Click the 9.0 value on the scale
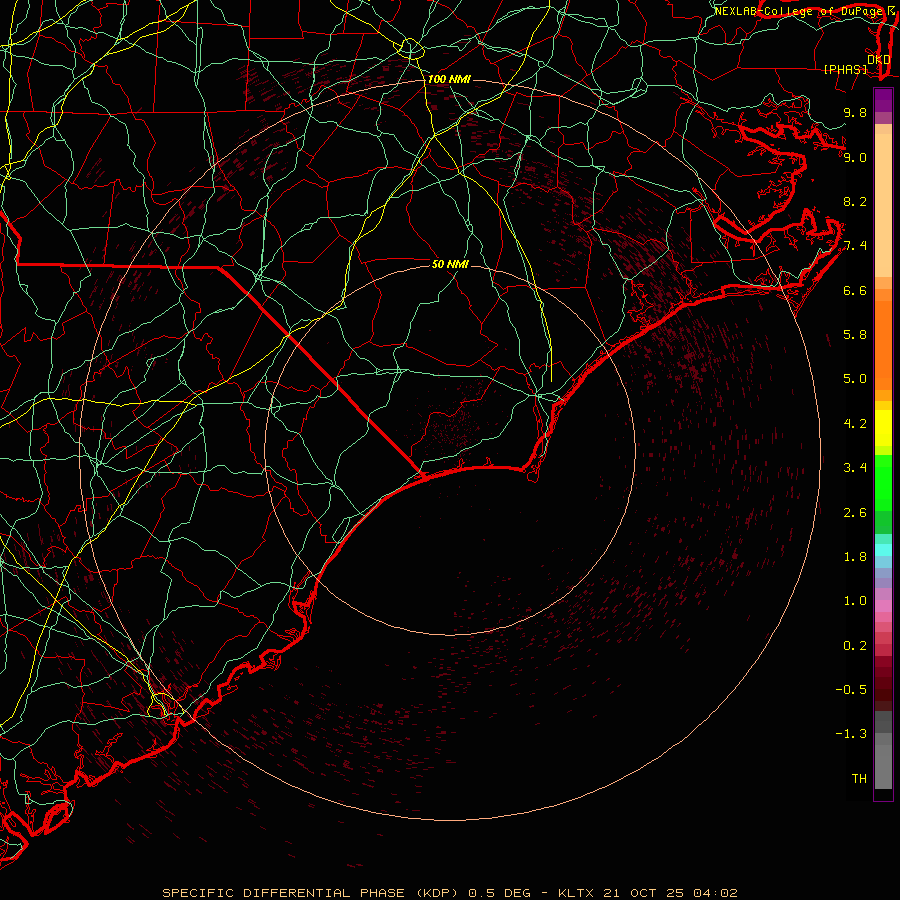This screenshot has height=900, width=900. [855, 157]
